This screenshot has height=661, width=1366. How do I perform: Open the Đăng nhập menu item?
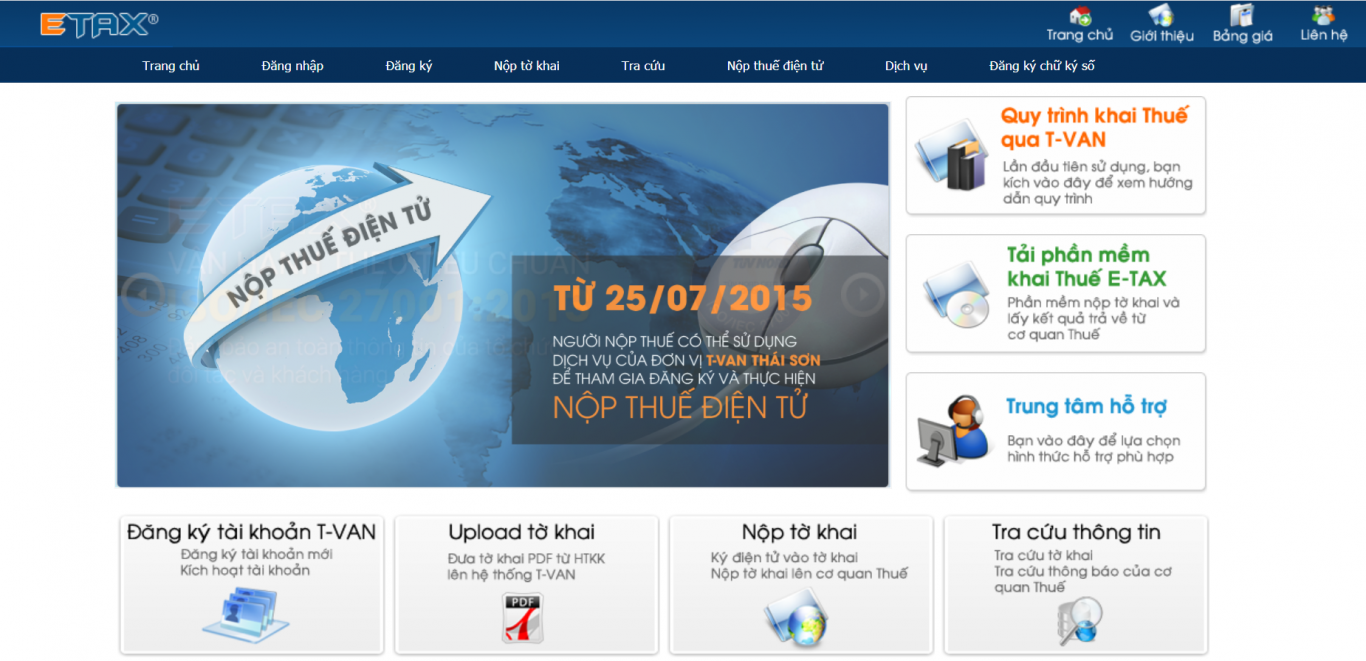293,66
